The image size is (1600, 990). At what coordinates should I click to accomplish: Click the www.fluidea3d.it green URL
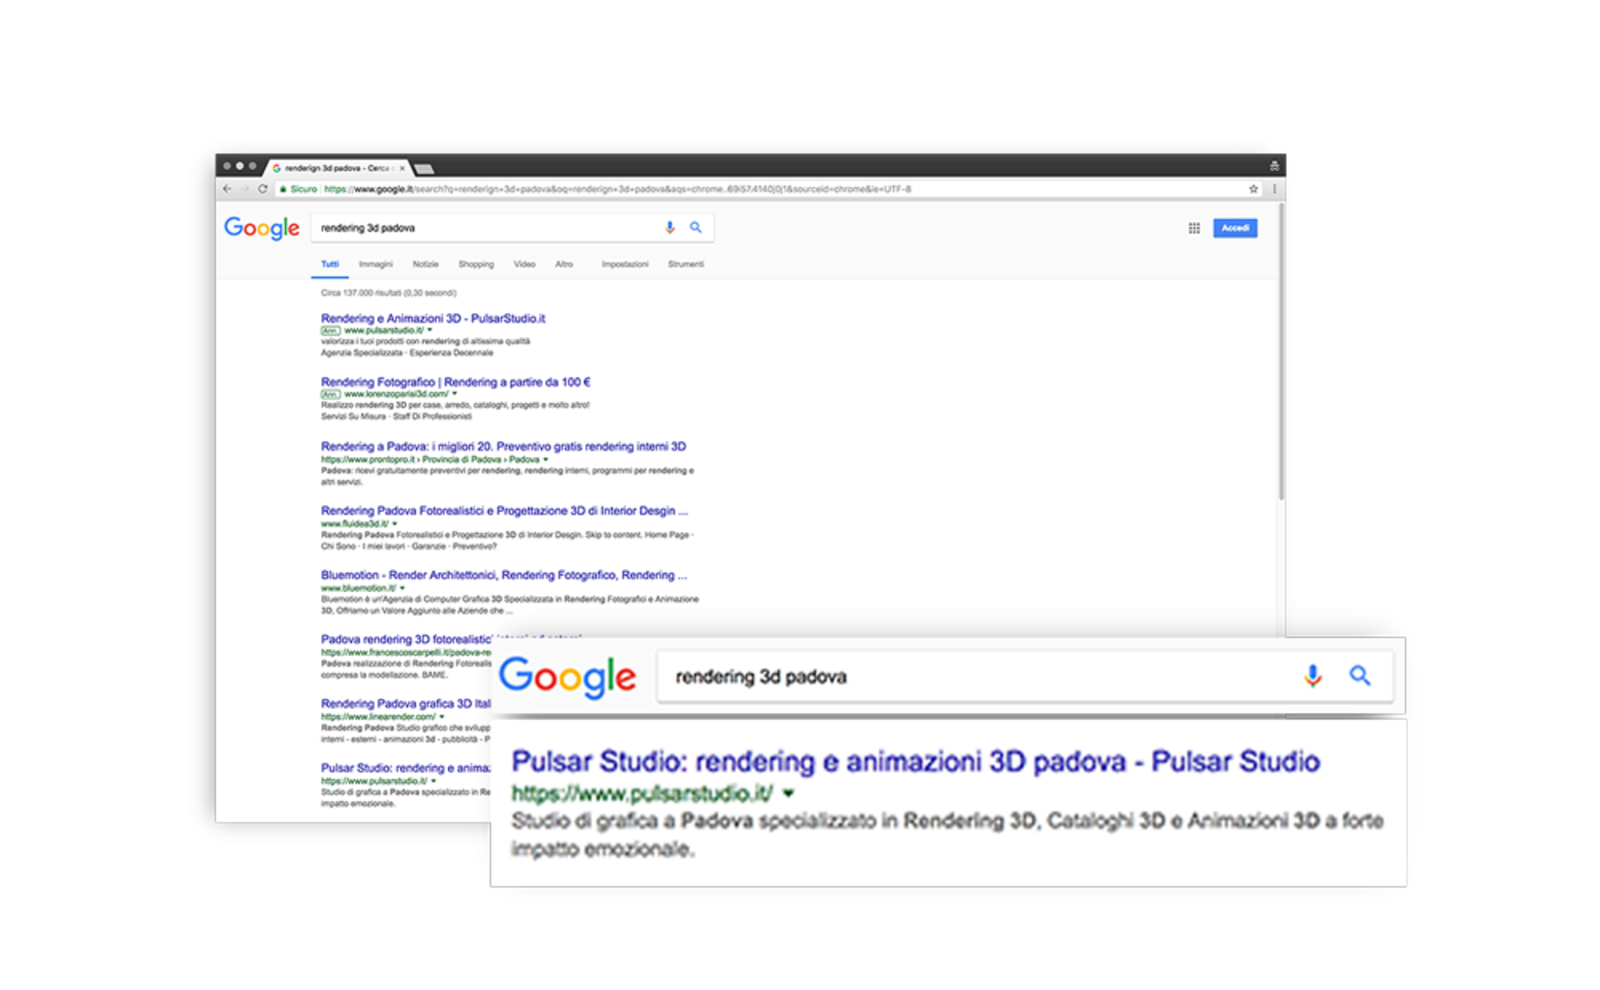pos(354,523)
